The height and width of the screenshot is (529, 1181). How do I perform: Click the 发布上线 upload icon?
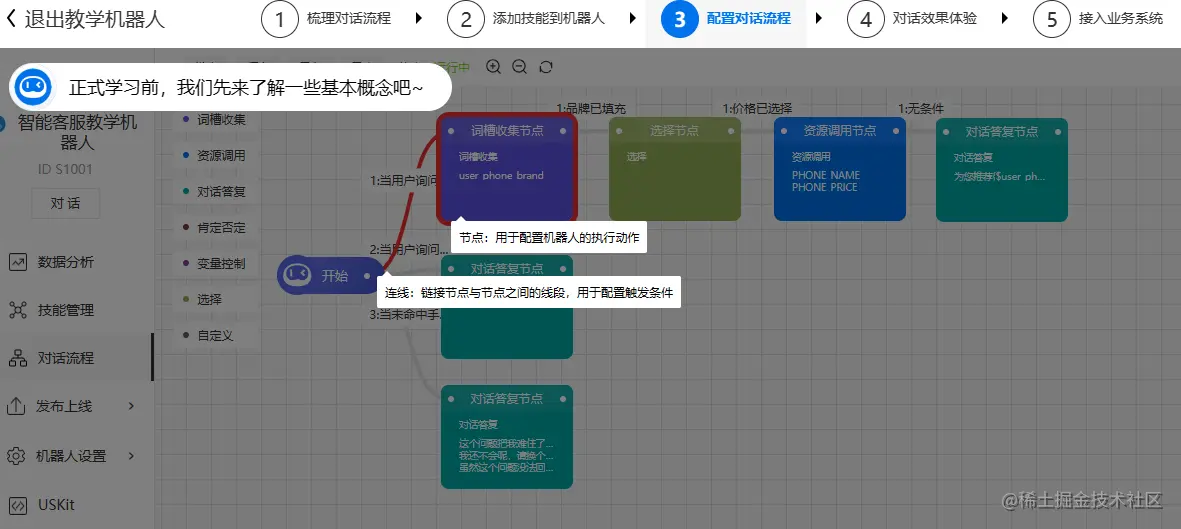tap(16, 406)
